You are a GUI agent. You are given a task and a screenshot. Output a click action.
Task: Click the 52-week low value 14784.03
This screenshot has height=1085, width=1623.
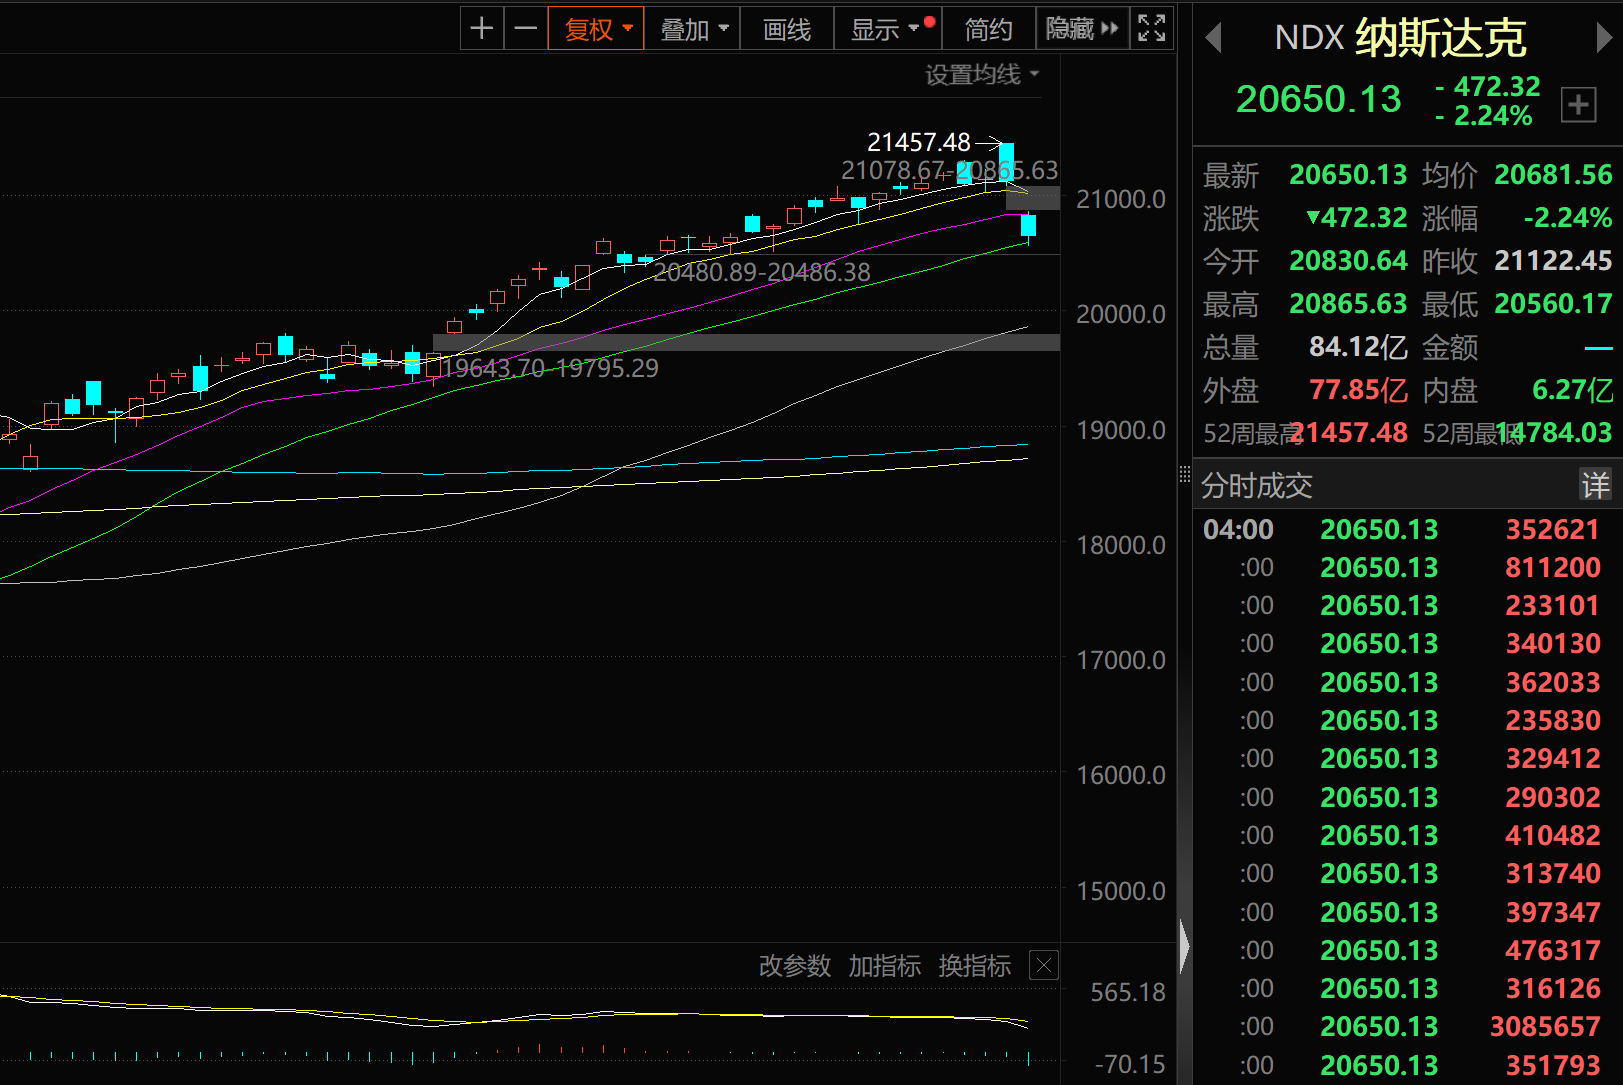pyautogui.click(x=1555, y=433)
